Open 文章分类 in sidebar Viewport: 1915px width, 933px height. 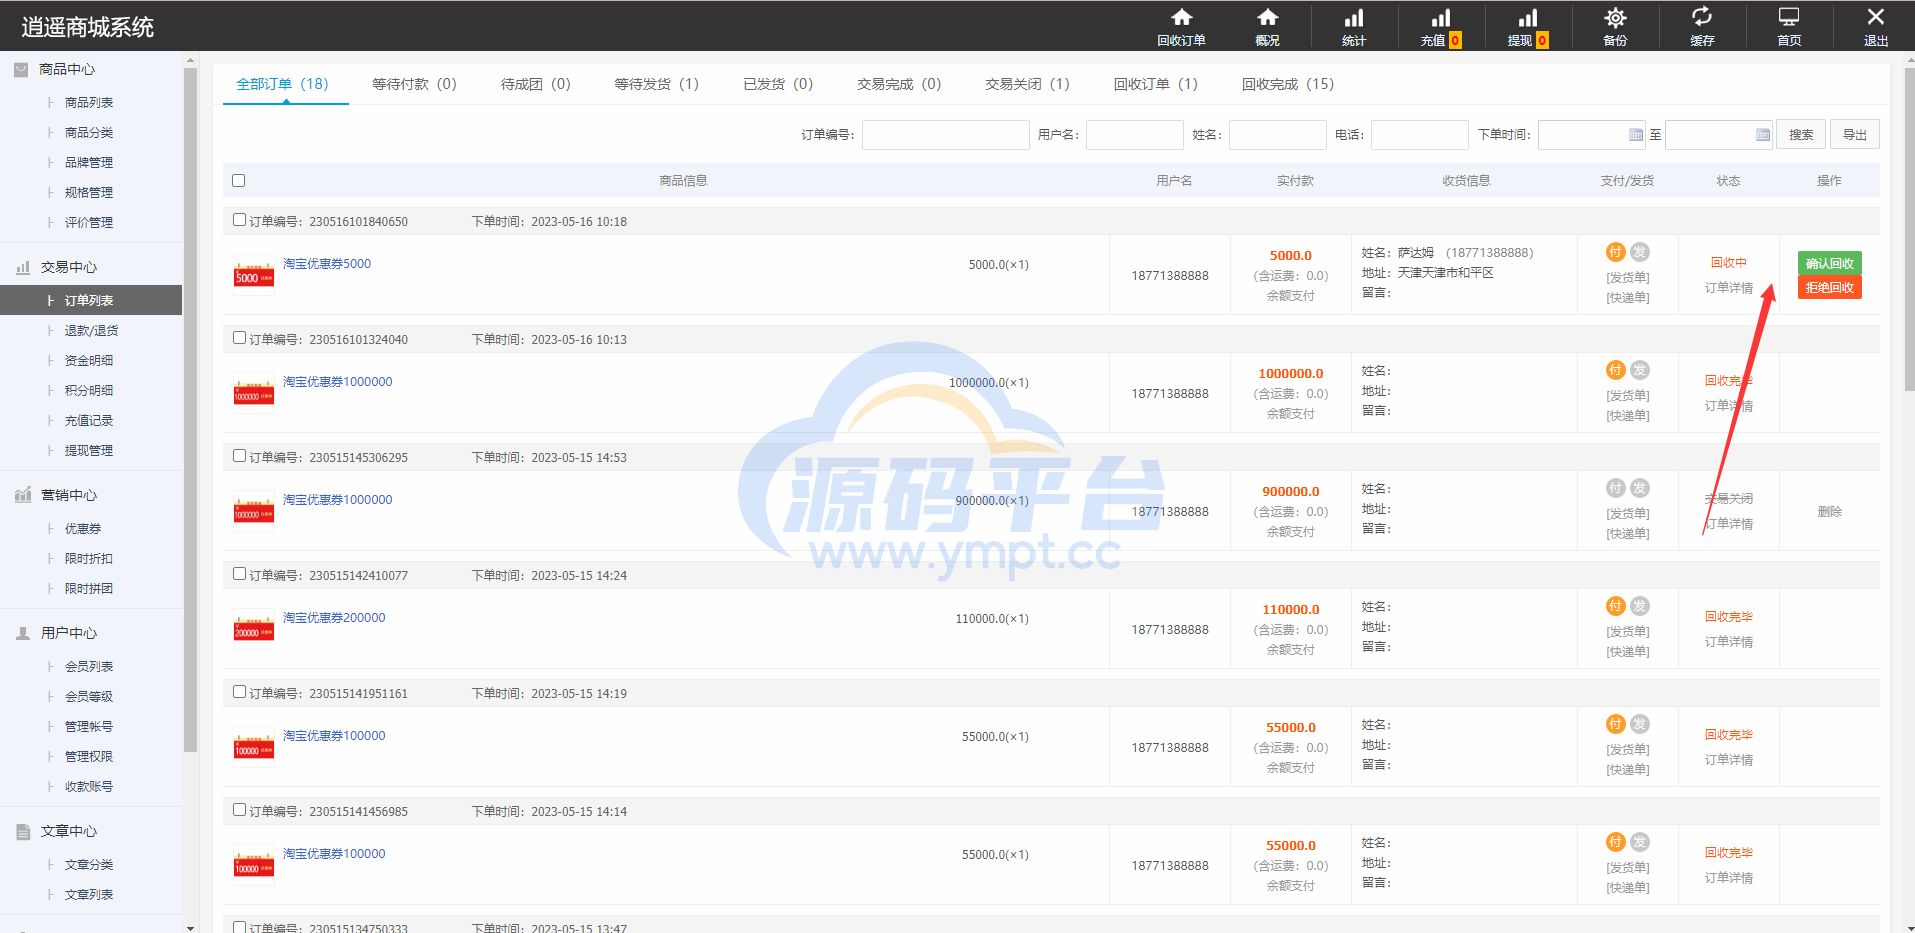click(x=89, y=865)
